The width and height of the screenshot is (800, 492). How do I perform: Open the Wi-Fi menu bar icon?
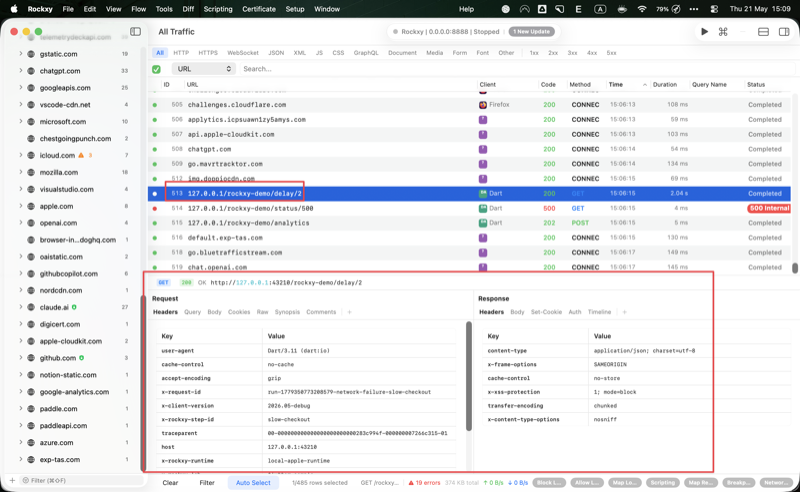click(x=642, y=9)
